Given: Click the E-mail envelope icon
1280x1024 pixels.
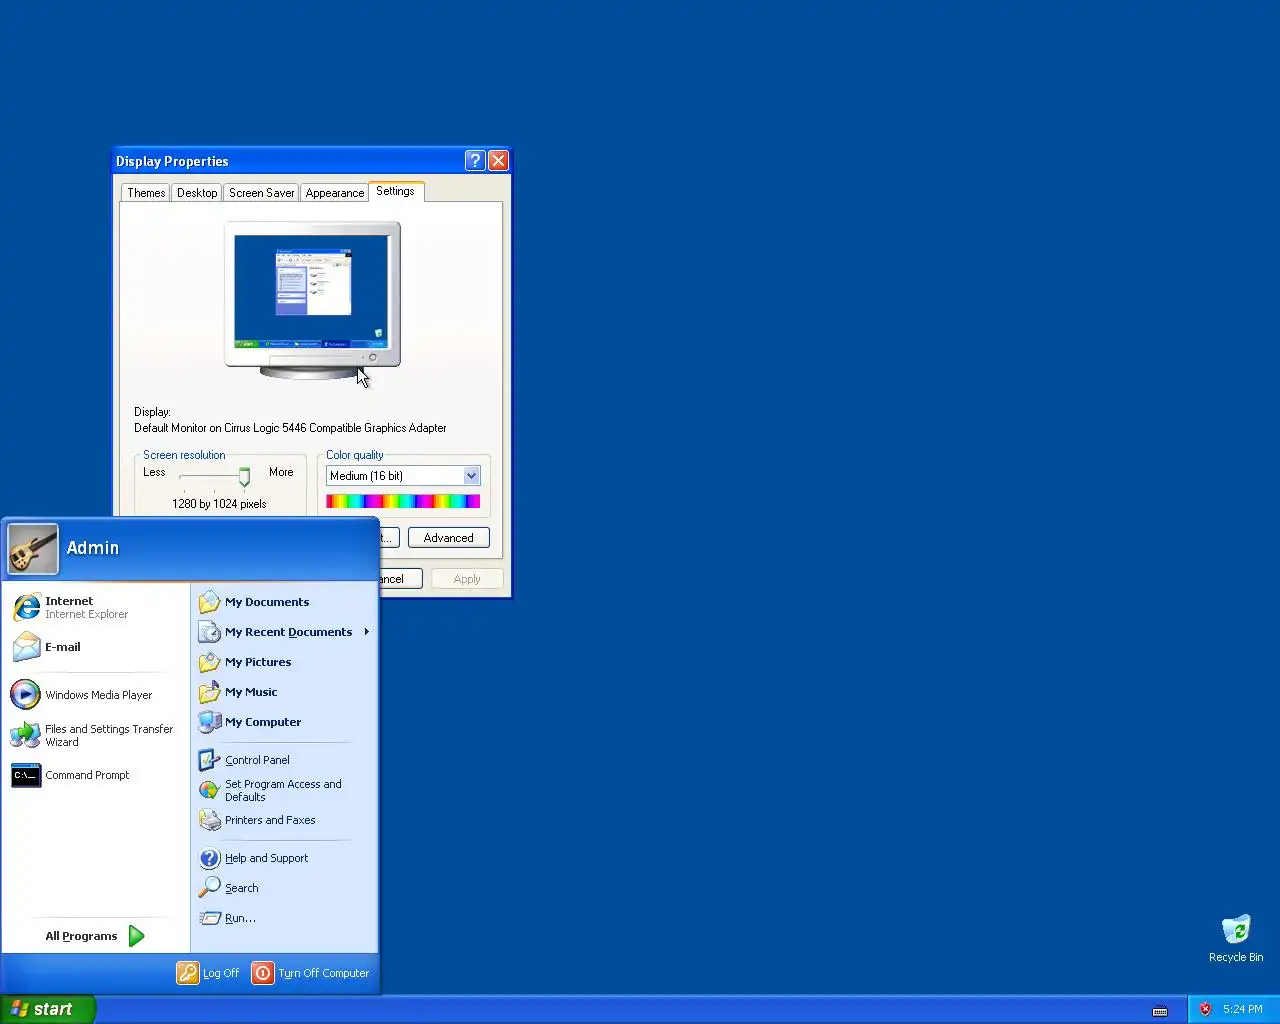Looking at the screenshot, I should tap(26, 647).
